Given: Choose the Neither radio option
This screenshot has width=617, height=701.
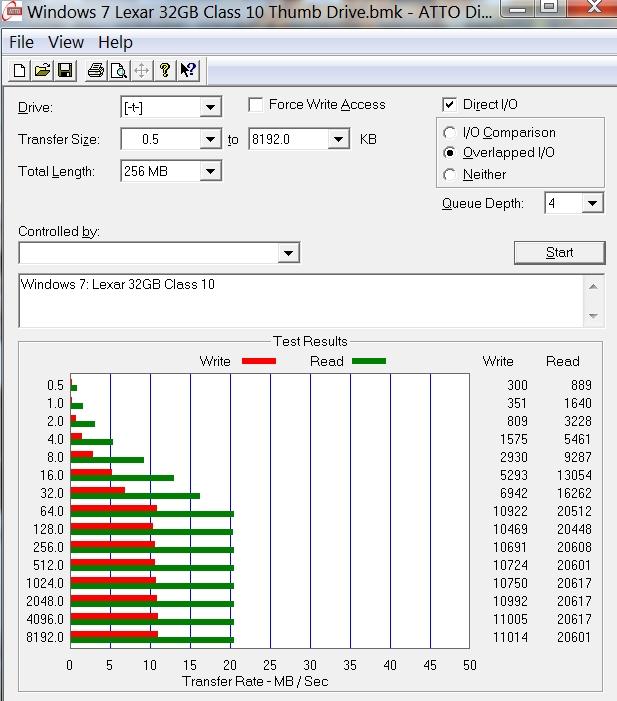Looking at the screenshot, I should point(449,174).
